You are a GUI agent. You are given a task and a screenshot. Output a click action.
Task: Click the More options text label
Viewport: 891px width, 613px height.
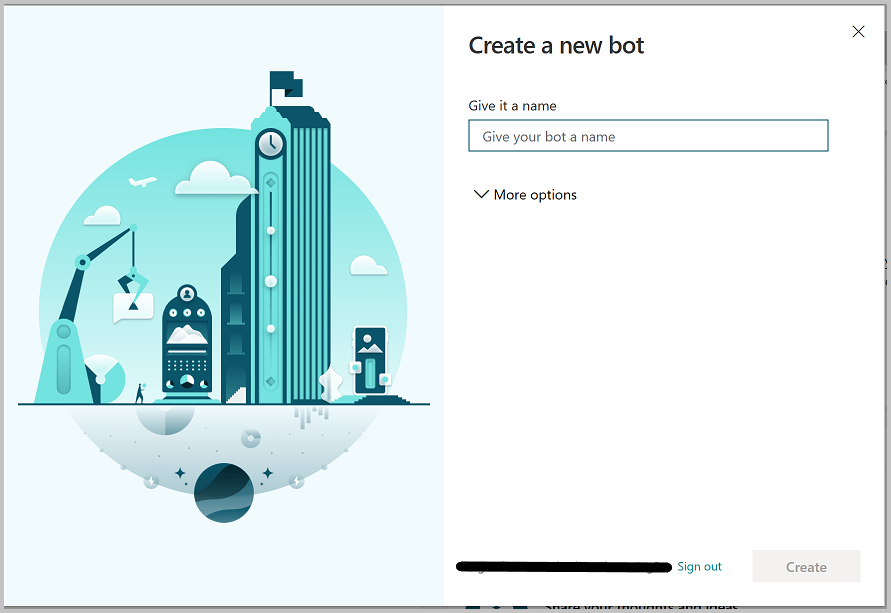535,195
